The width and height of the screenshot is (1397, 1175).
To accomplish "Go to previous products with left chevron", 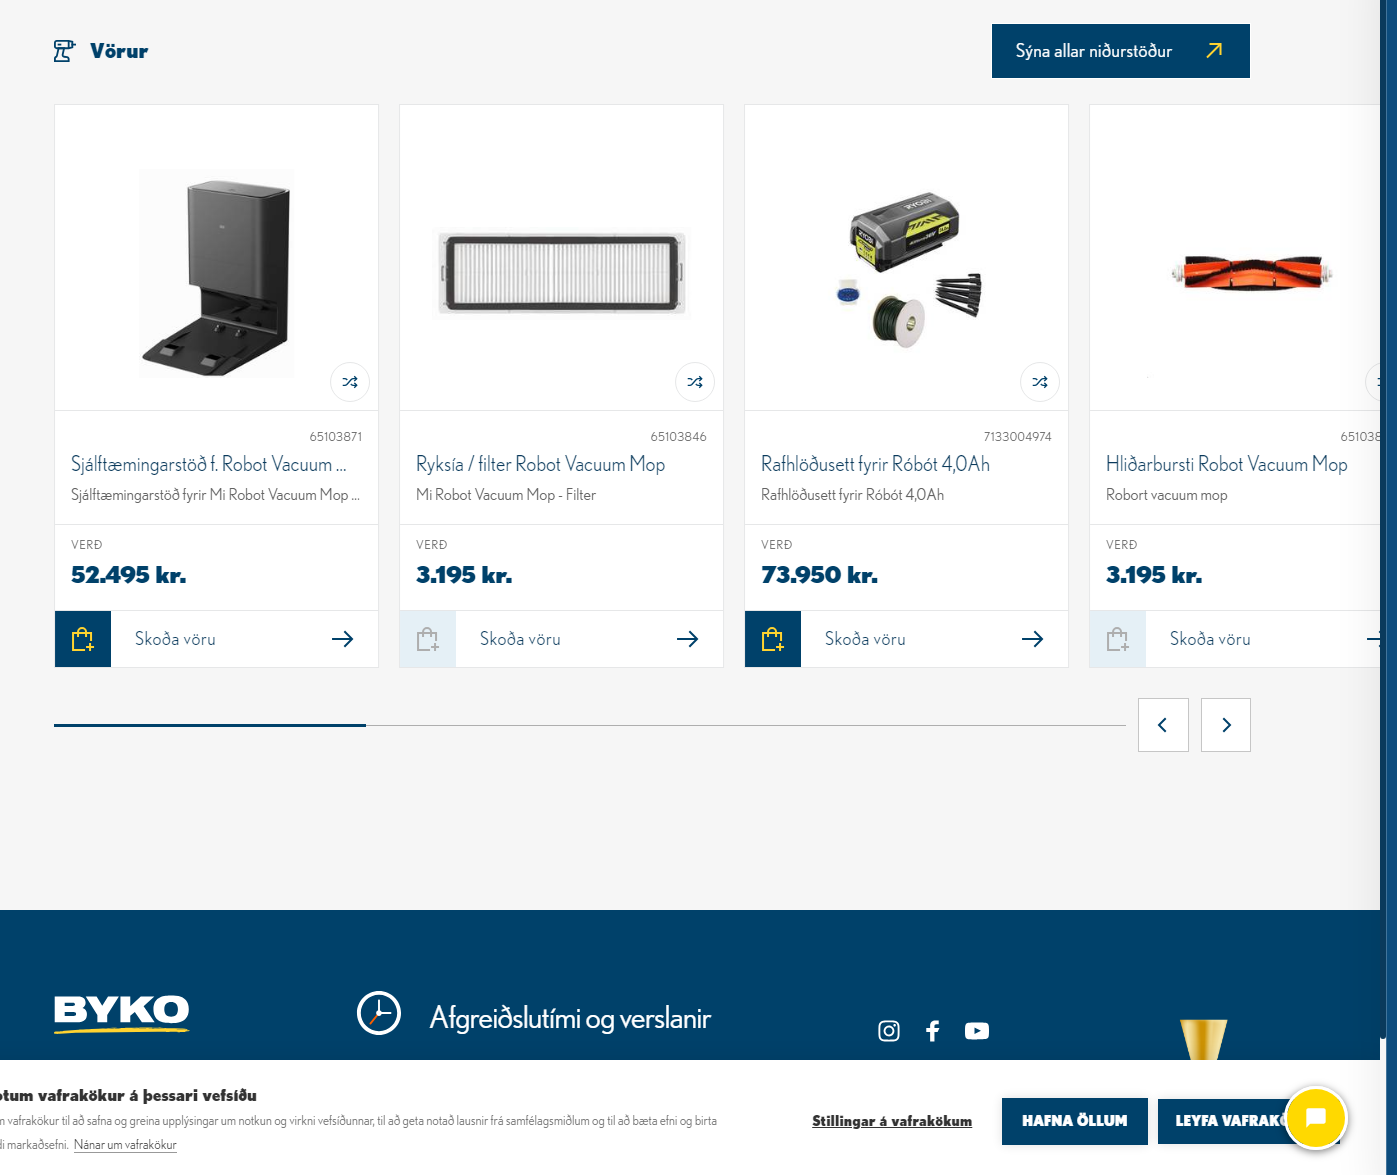I will [1163, 725].
